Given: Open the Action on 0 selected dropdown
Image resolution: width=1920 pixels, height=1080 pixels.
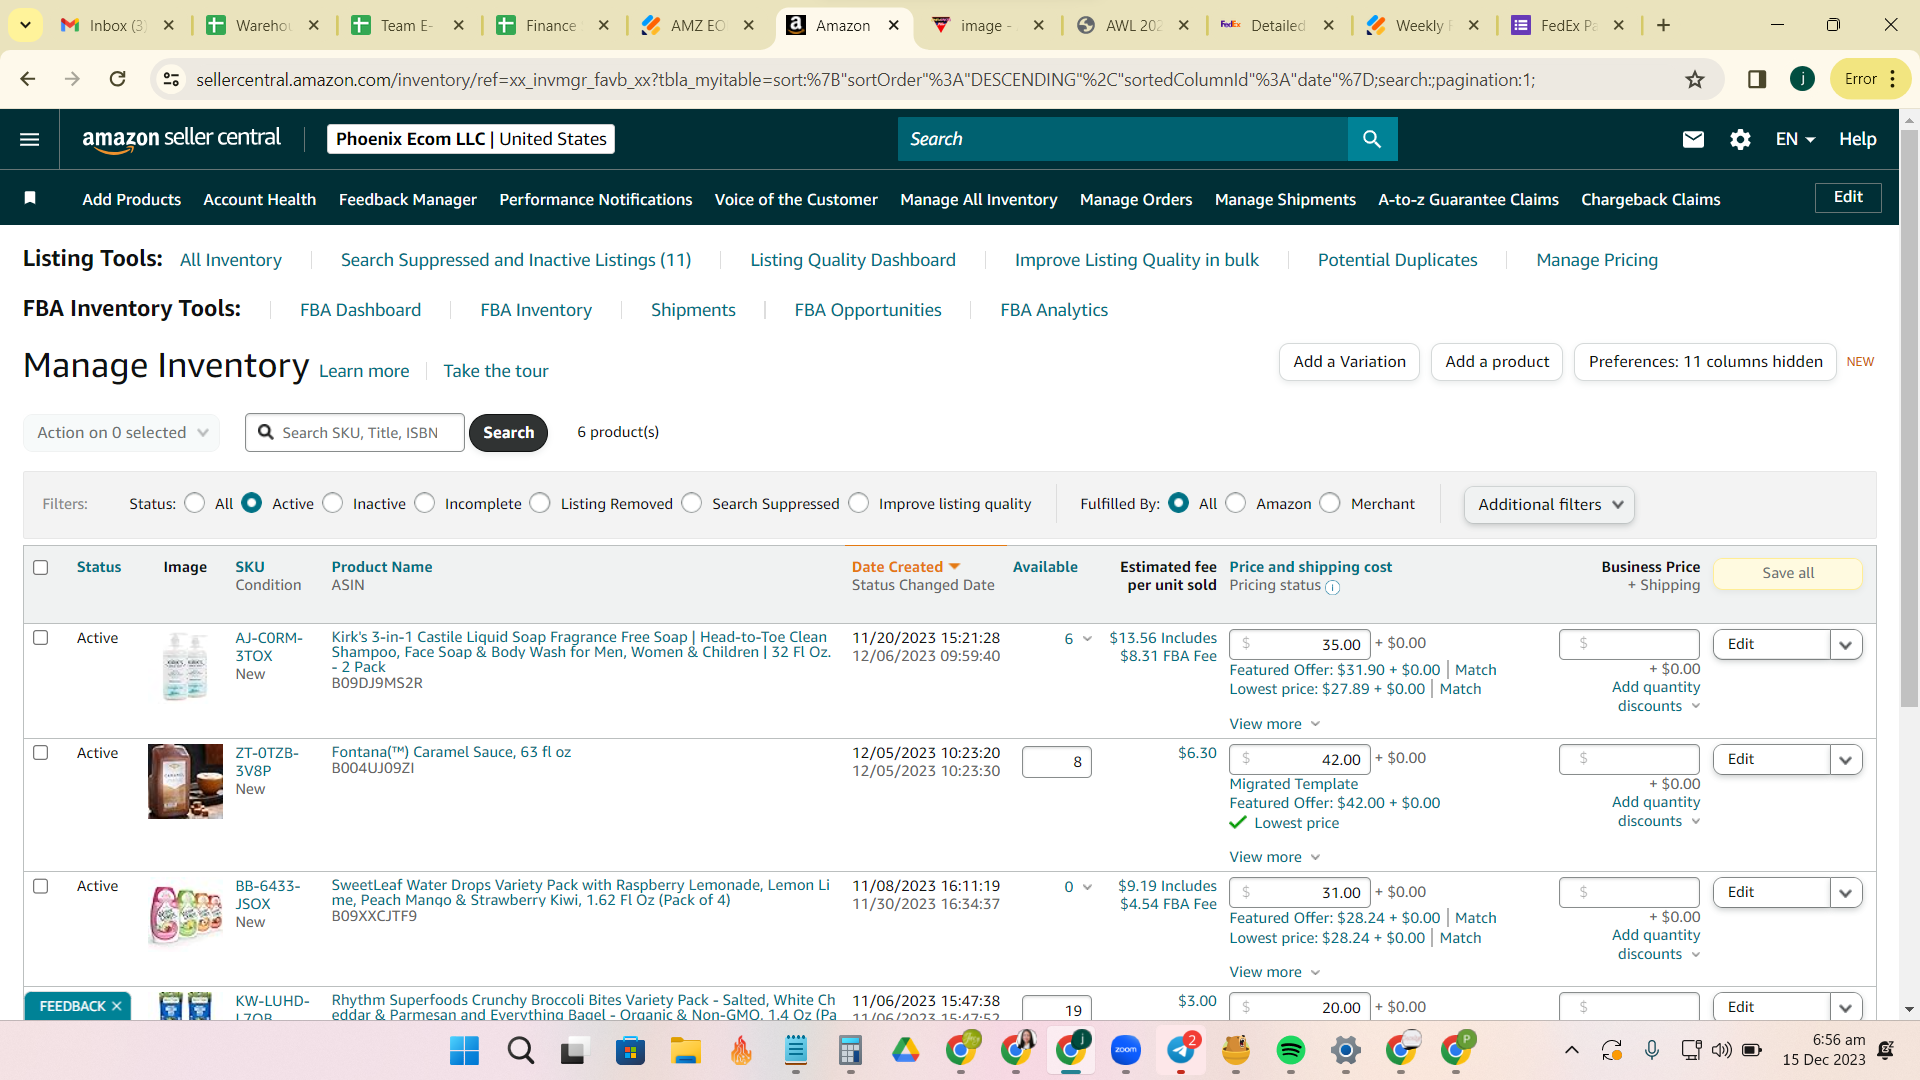Looking at the screenshot, I should coord(122,432).
